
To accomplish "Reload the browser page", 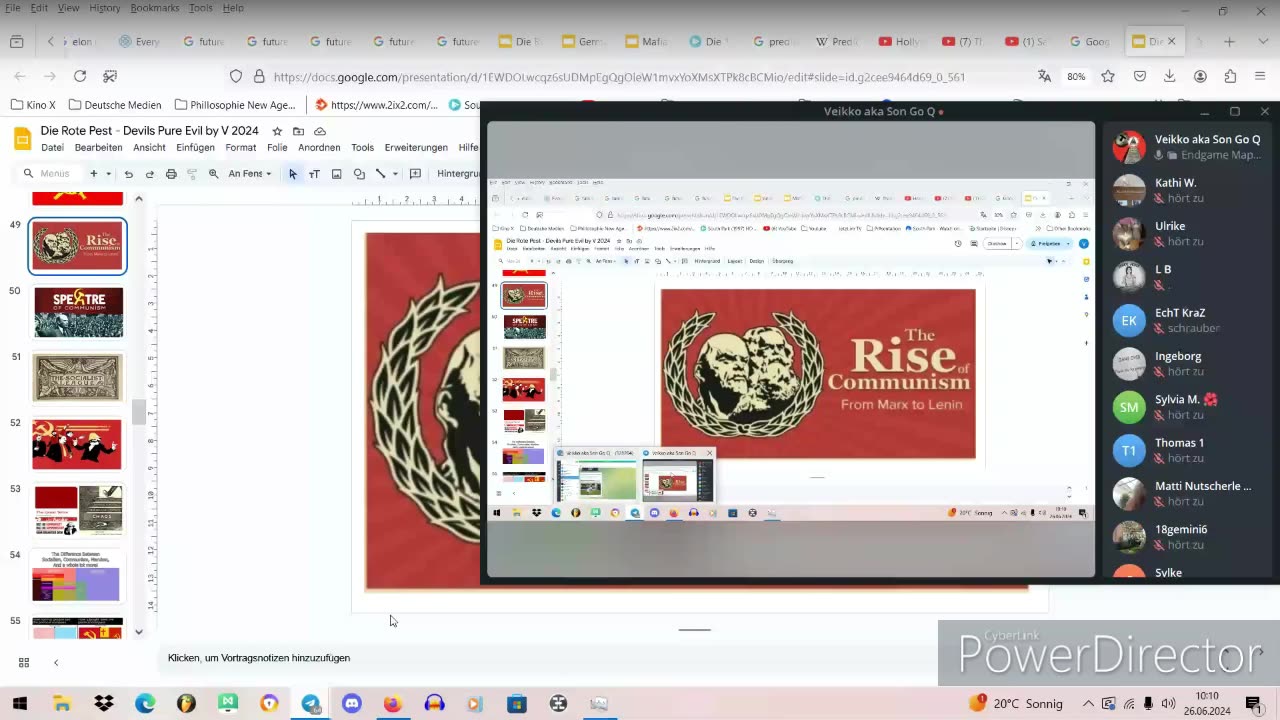I will point(80,76).
